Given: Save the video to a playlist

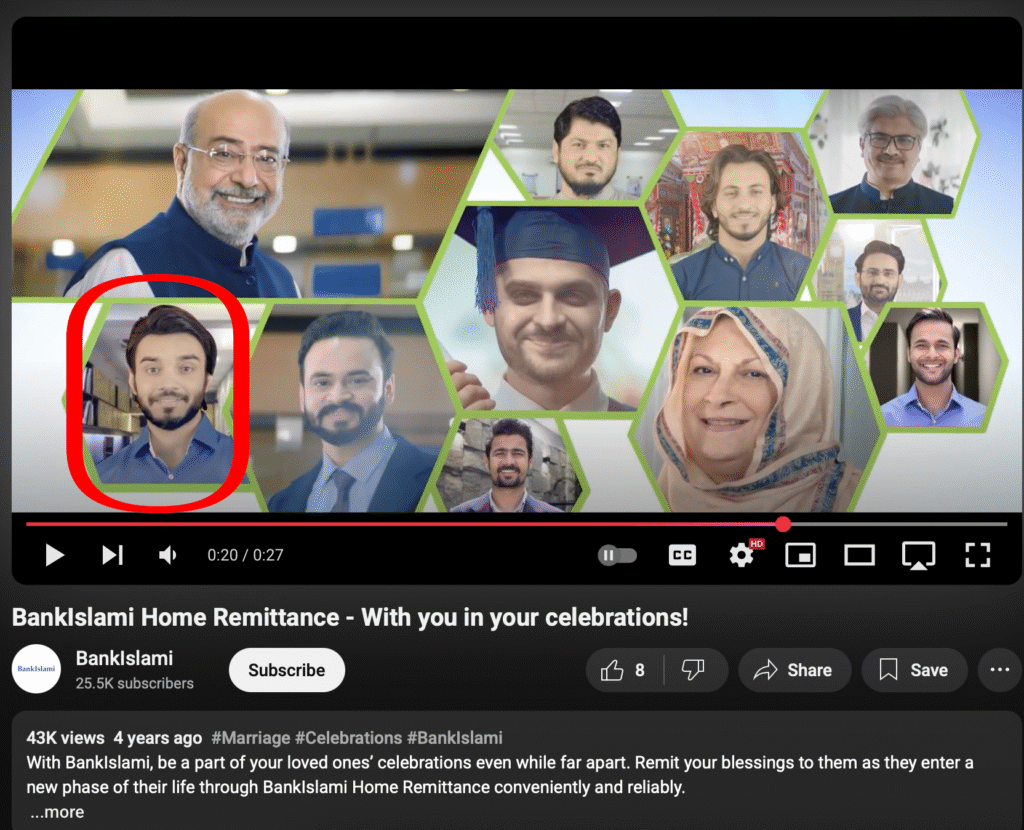Looking at the screenshot, I should coord(913,670).
